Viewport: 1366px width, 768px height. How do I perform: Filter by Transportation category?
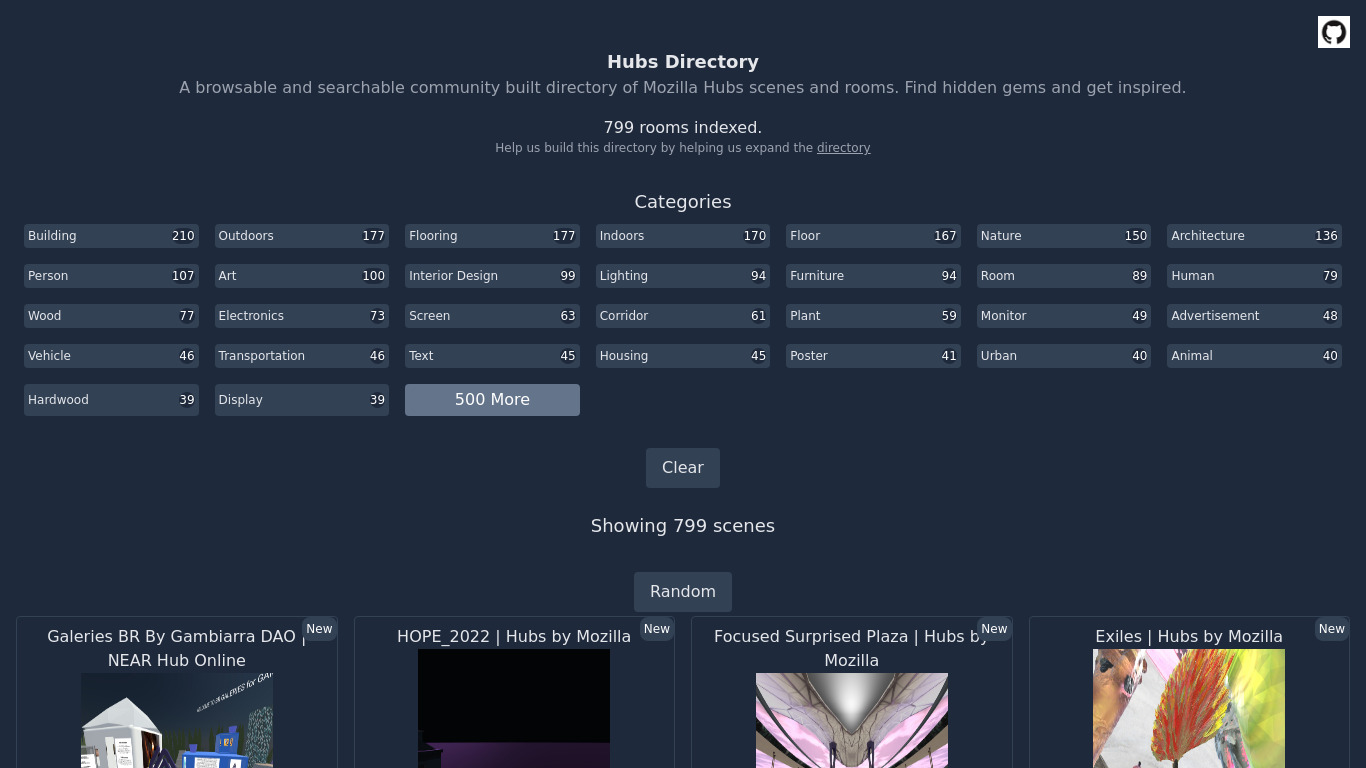pos(302,356)
